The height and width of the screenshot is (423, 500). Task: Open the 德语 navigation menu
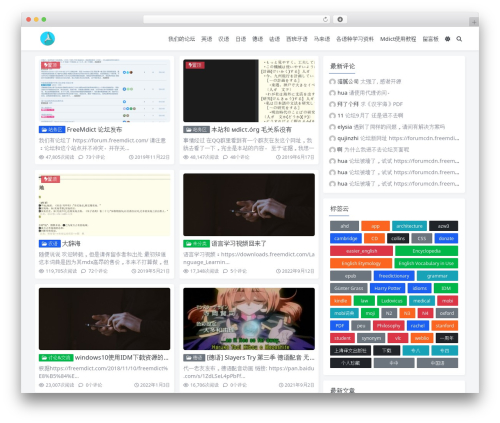pyautogui.click(x=257, y=39)
